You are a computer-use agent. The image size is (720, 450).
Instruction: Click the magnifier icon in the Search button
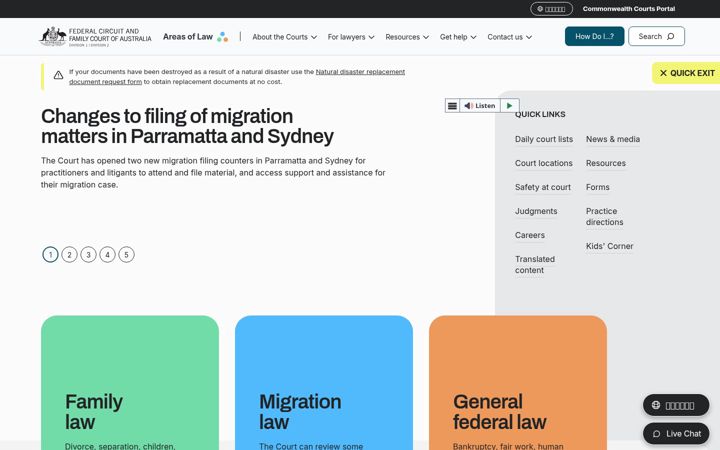670,36
